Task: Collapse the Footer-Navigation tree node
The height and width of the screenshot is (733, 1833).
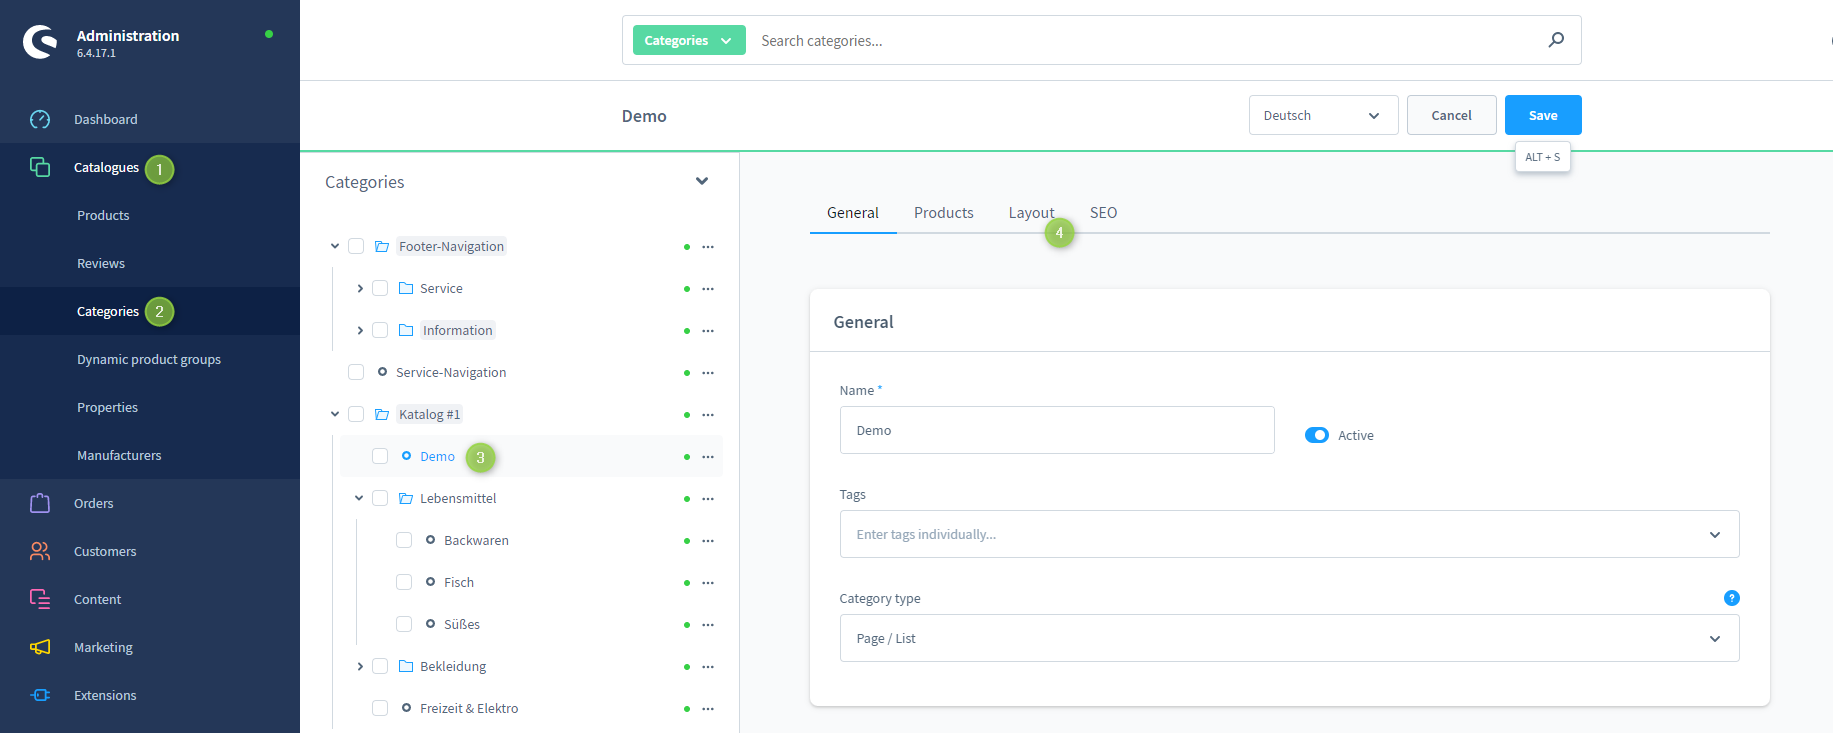Action: tap(335, 246)
